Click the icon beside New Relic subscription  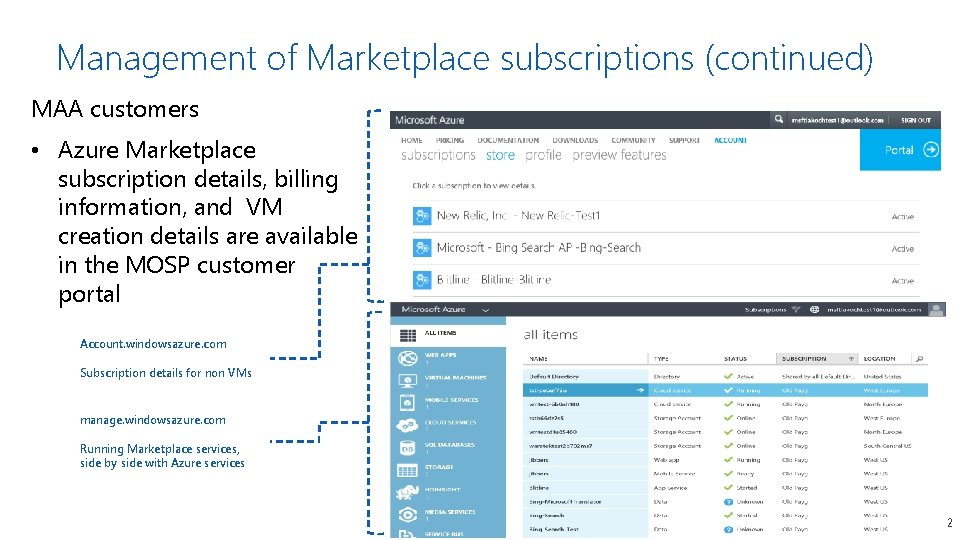[422, 216]
